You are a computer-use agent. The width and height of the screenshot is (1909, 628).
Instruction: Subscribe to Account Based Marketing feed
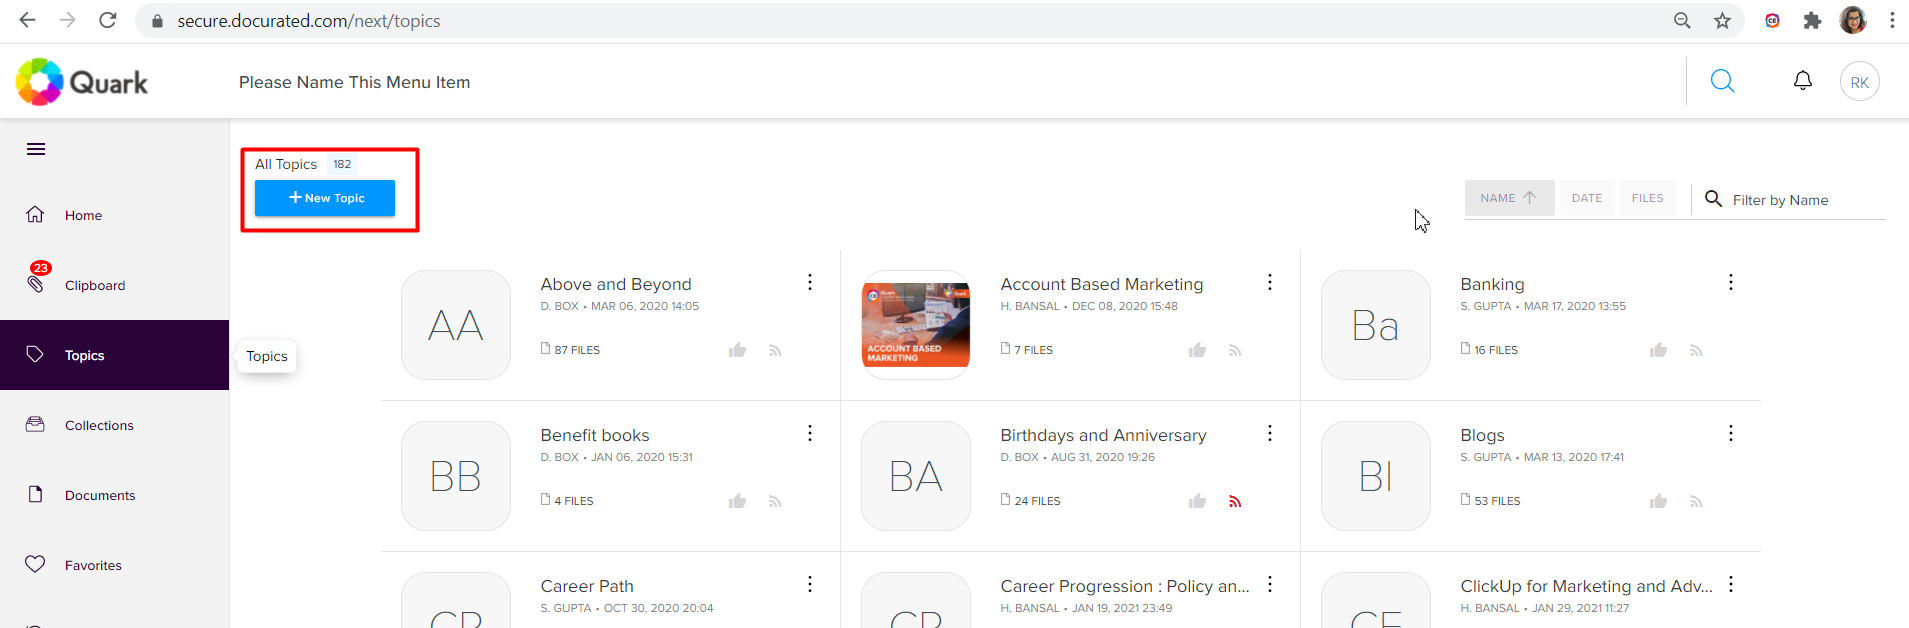[1235, 350]
